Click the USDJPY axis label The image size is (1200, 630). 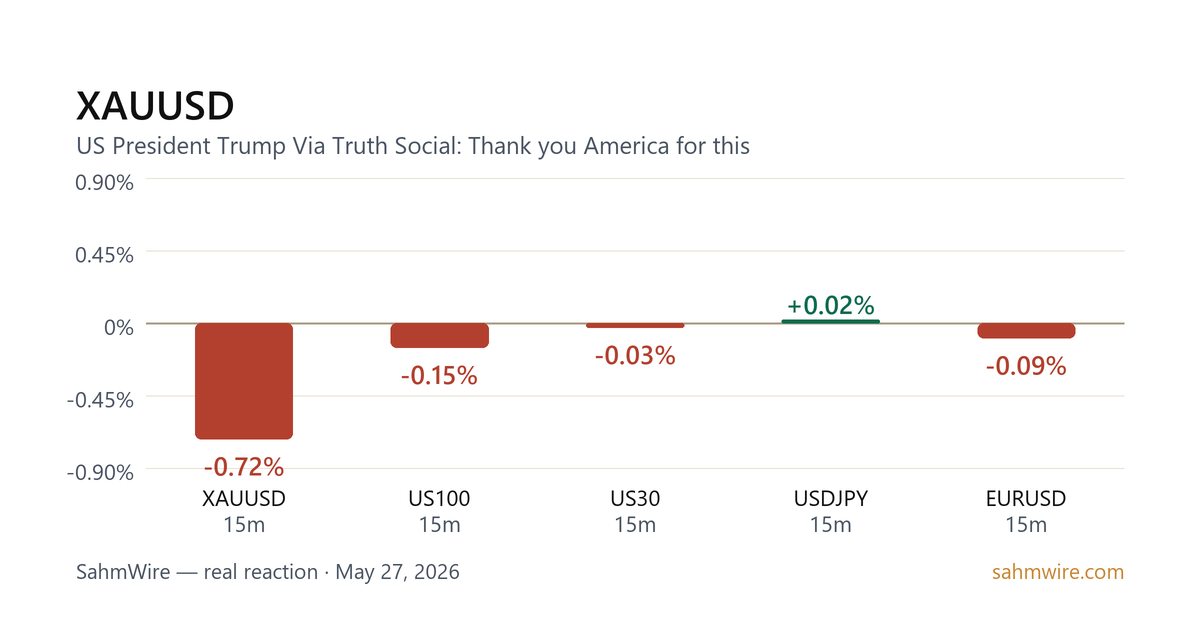point(831,498)
